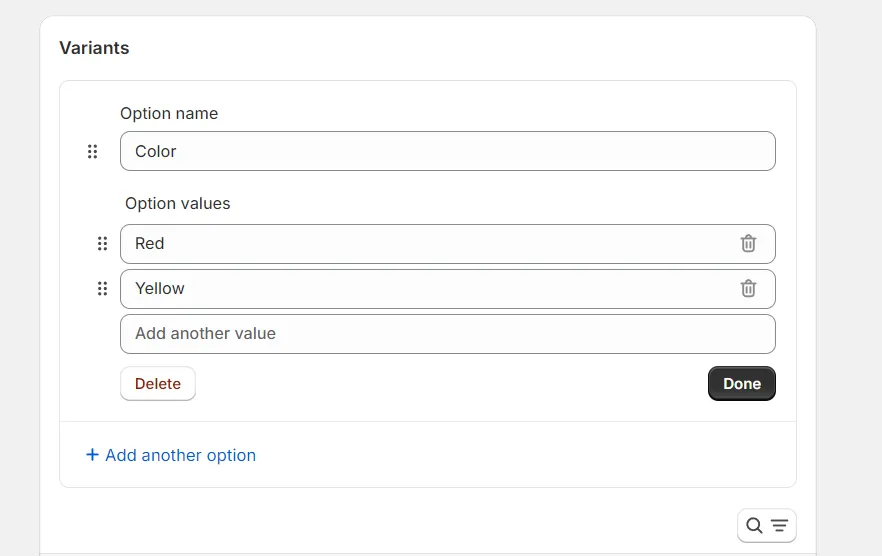This screenshot has width=882, height=556.
Task: Click into the Yellow option value field
Action: (448, 289)
